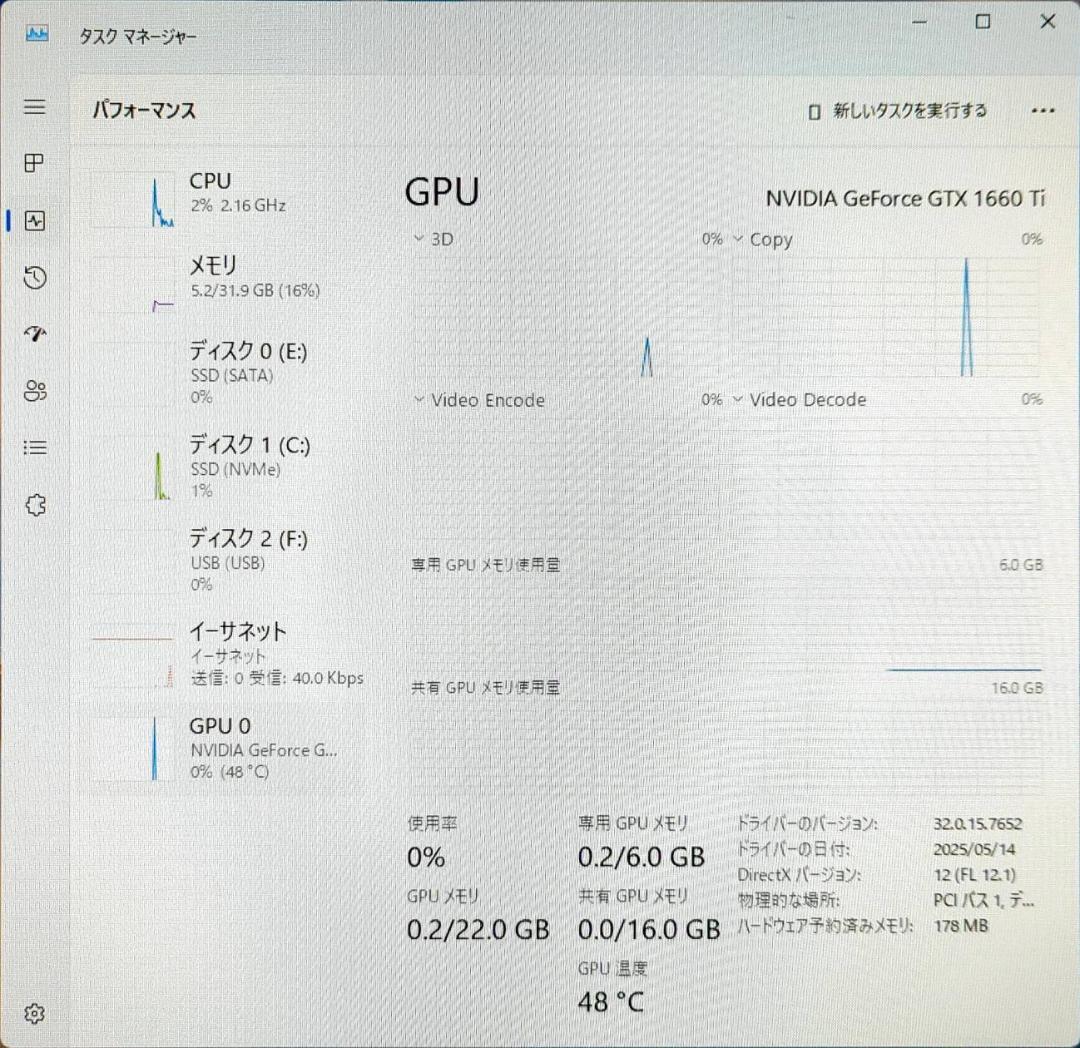The height and width of the screenshot is (1048, 1080).
Task: Open the Video Decode engine dropdown
Action: 737,399
